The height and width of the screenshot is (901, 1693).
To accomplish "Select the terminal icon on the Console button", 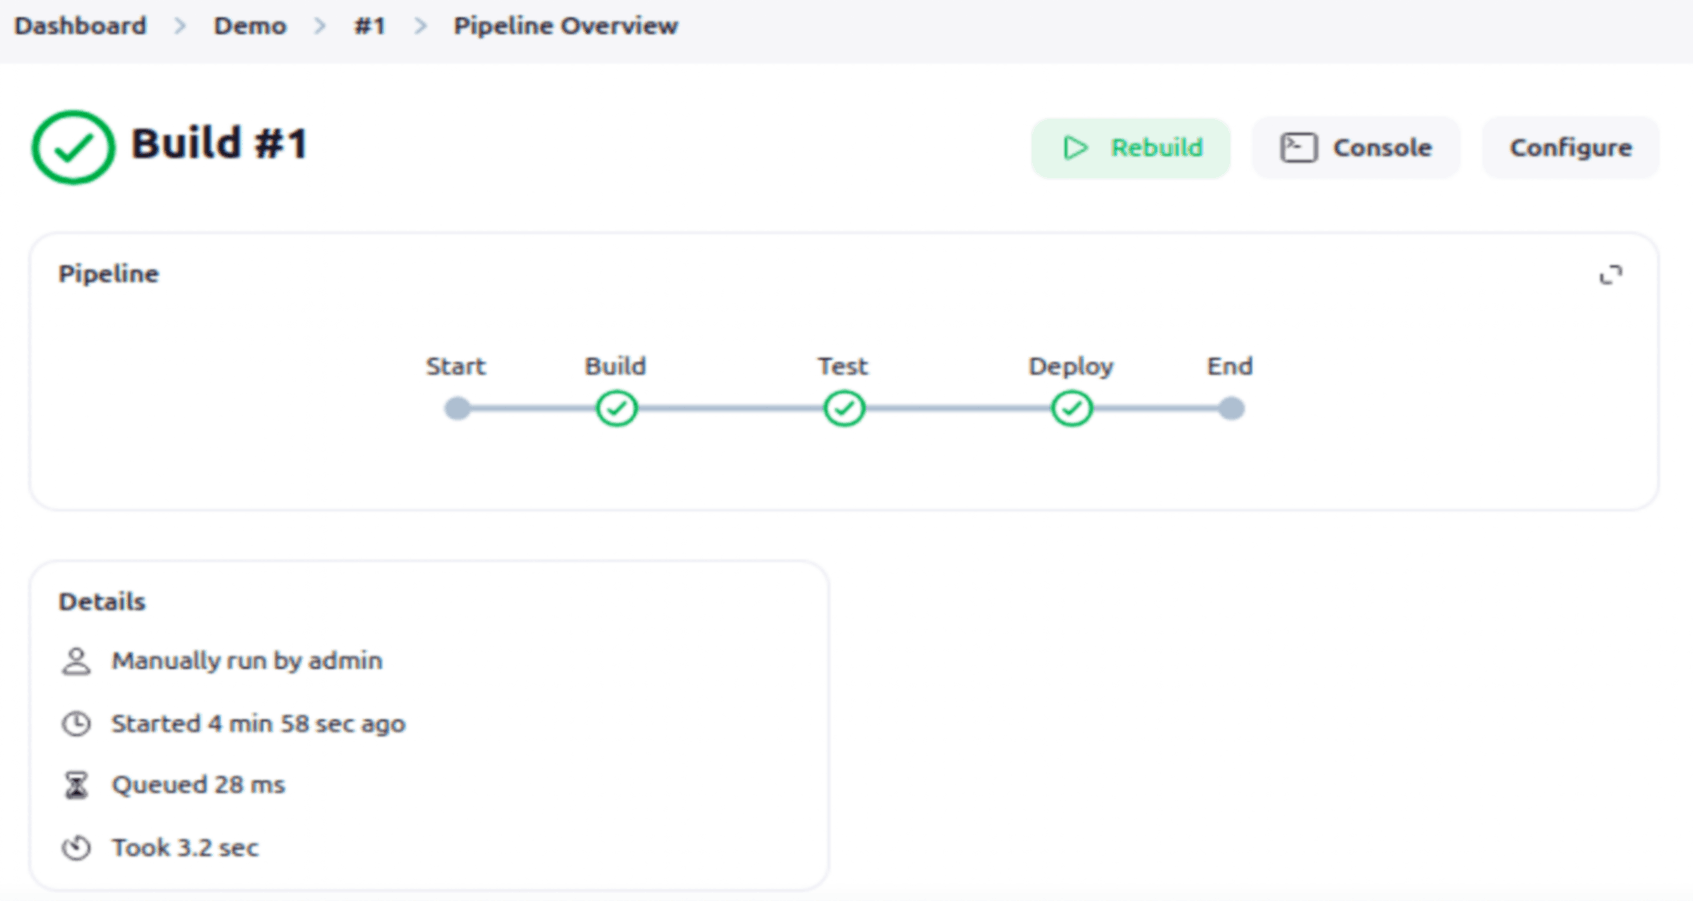I will (x=1300, y=146).
